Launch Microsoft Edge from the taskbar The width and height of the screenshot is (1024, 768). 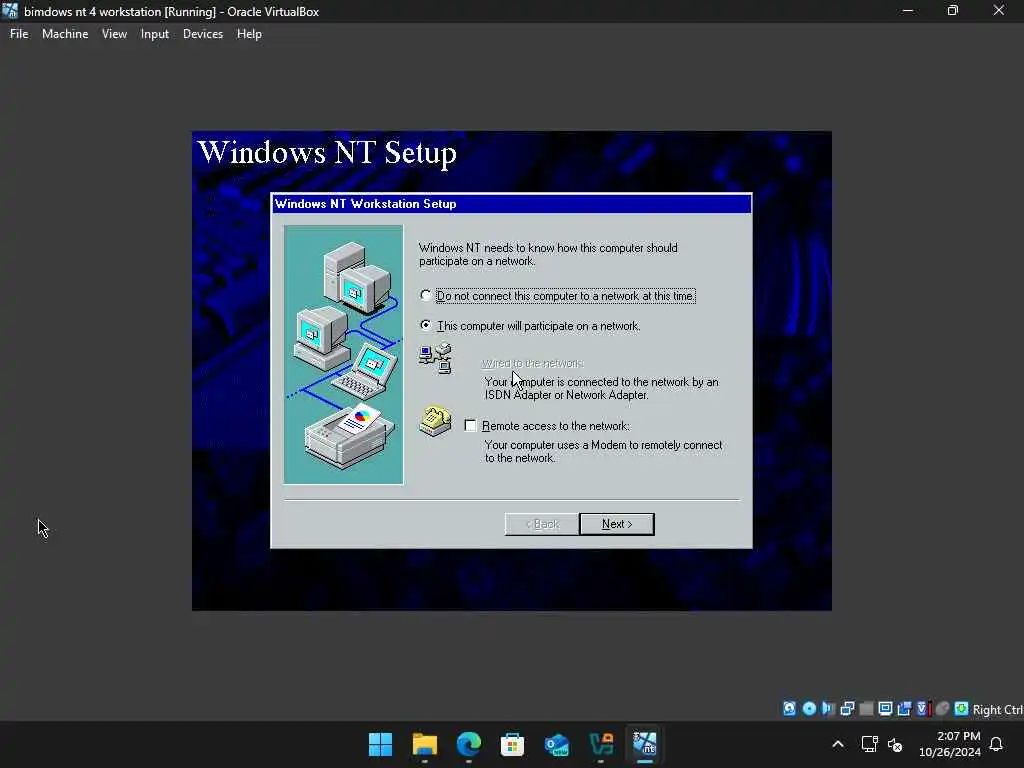pos(468,744)
